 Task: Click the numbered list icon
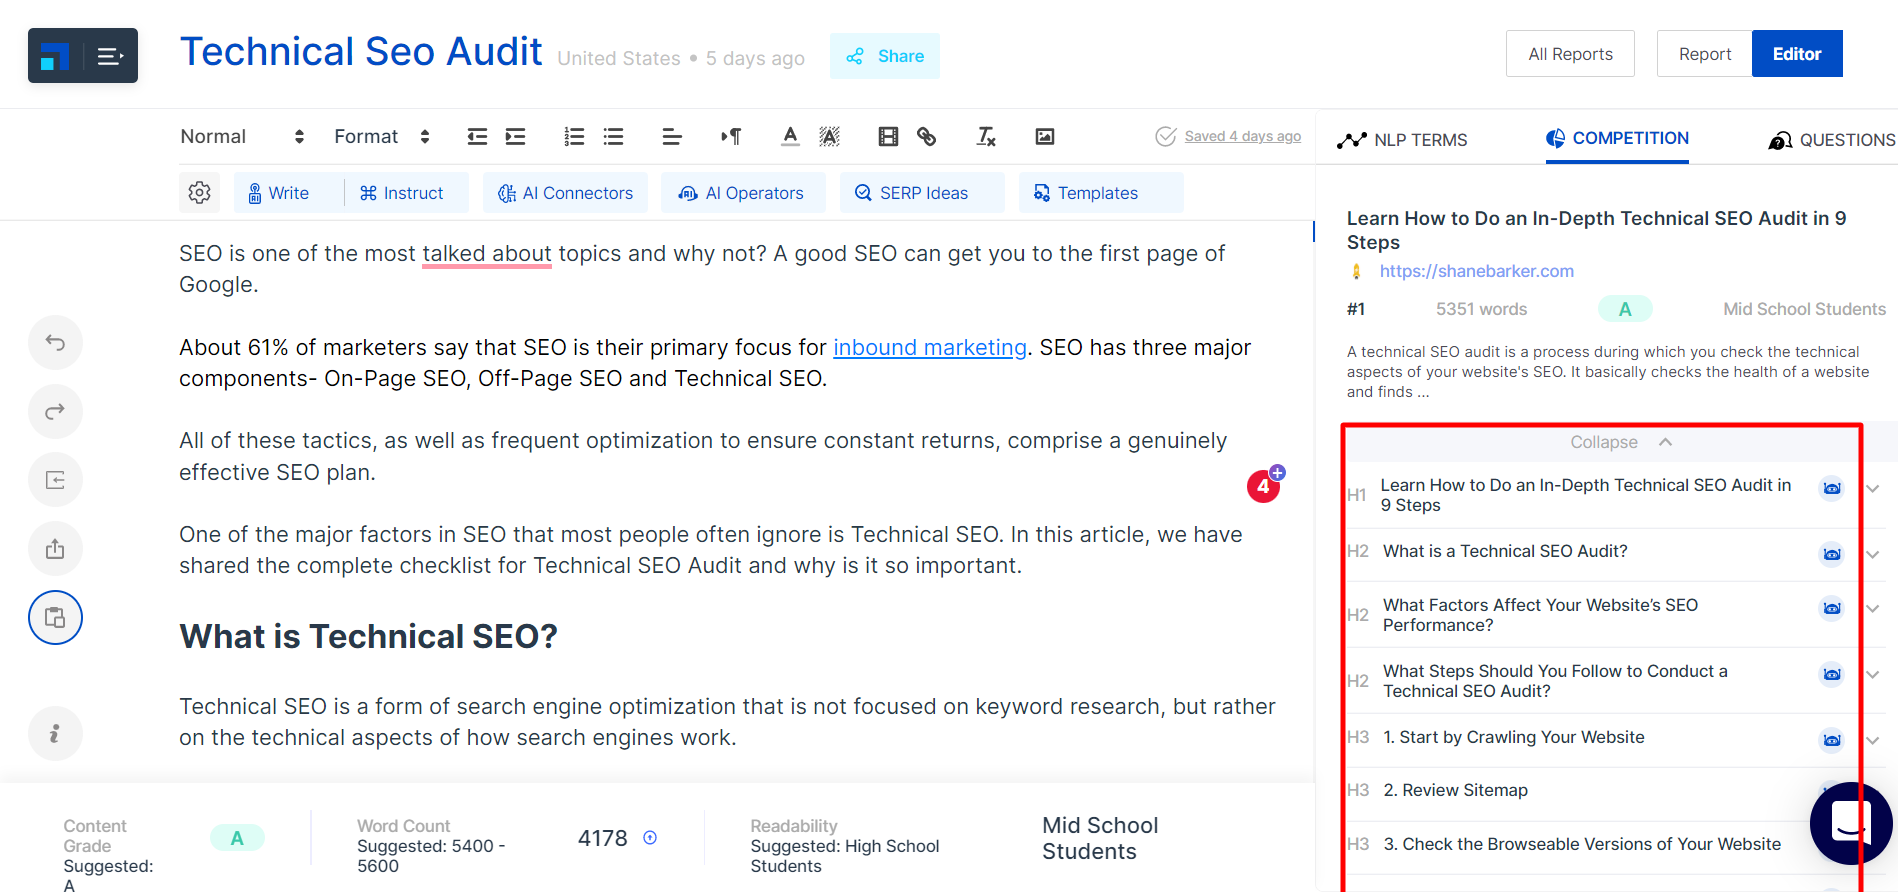click(x=574, y=137)
